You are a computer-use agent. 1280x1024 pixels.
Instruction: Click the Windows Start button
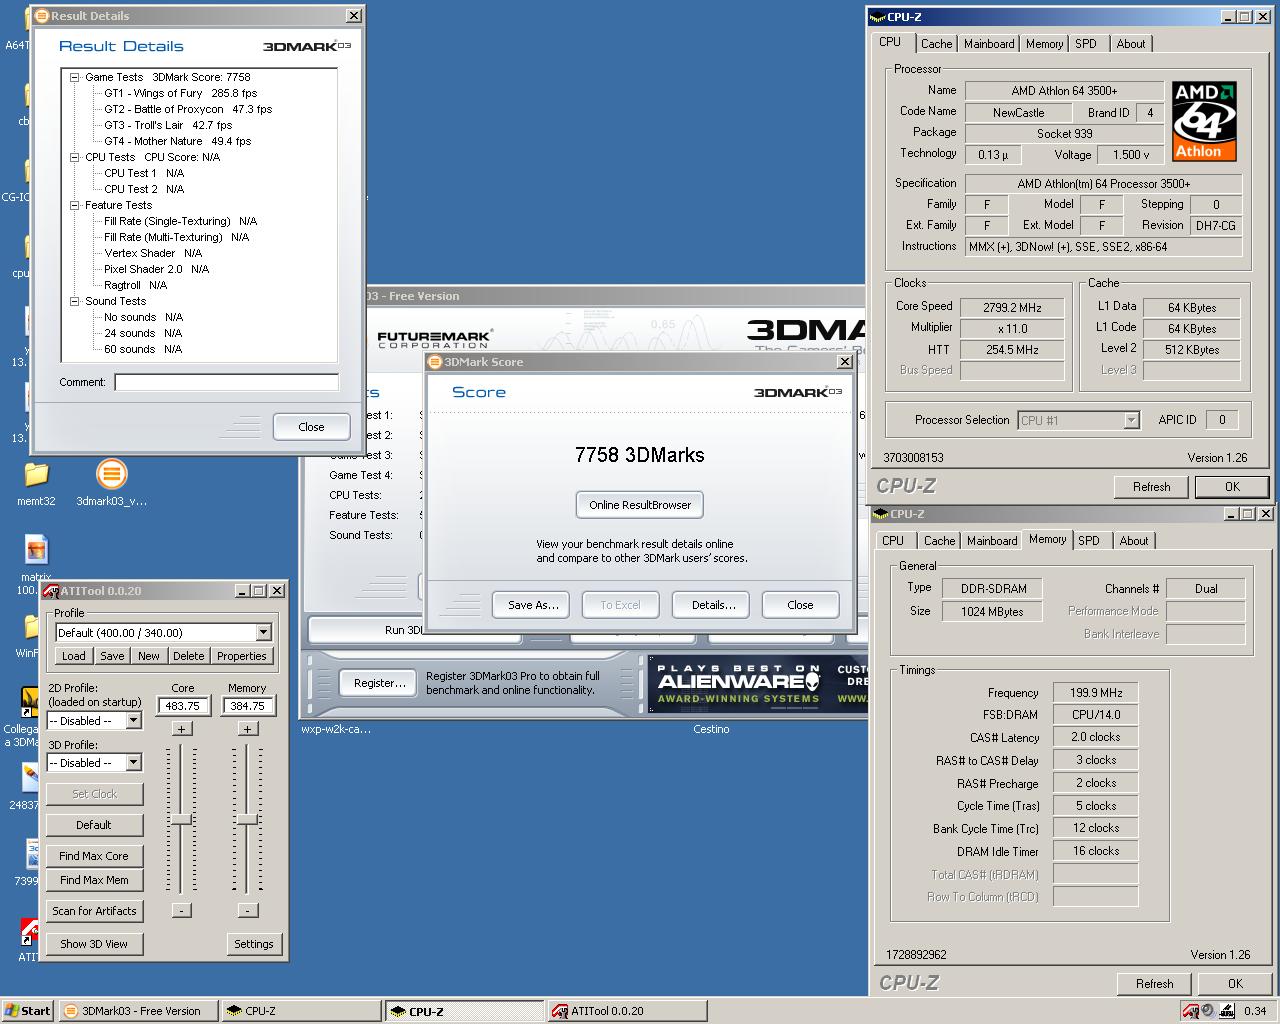[x=27, y=1011]
